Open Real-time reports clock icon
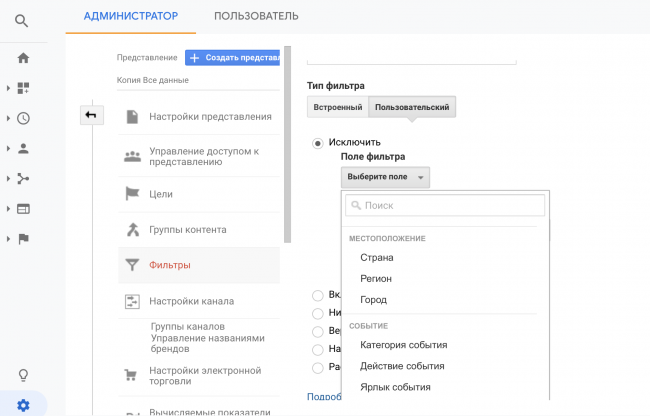The height and width of the screenshot is (416, 650). pos(23,118)
